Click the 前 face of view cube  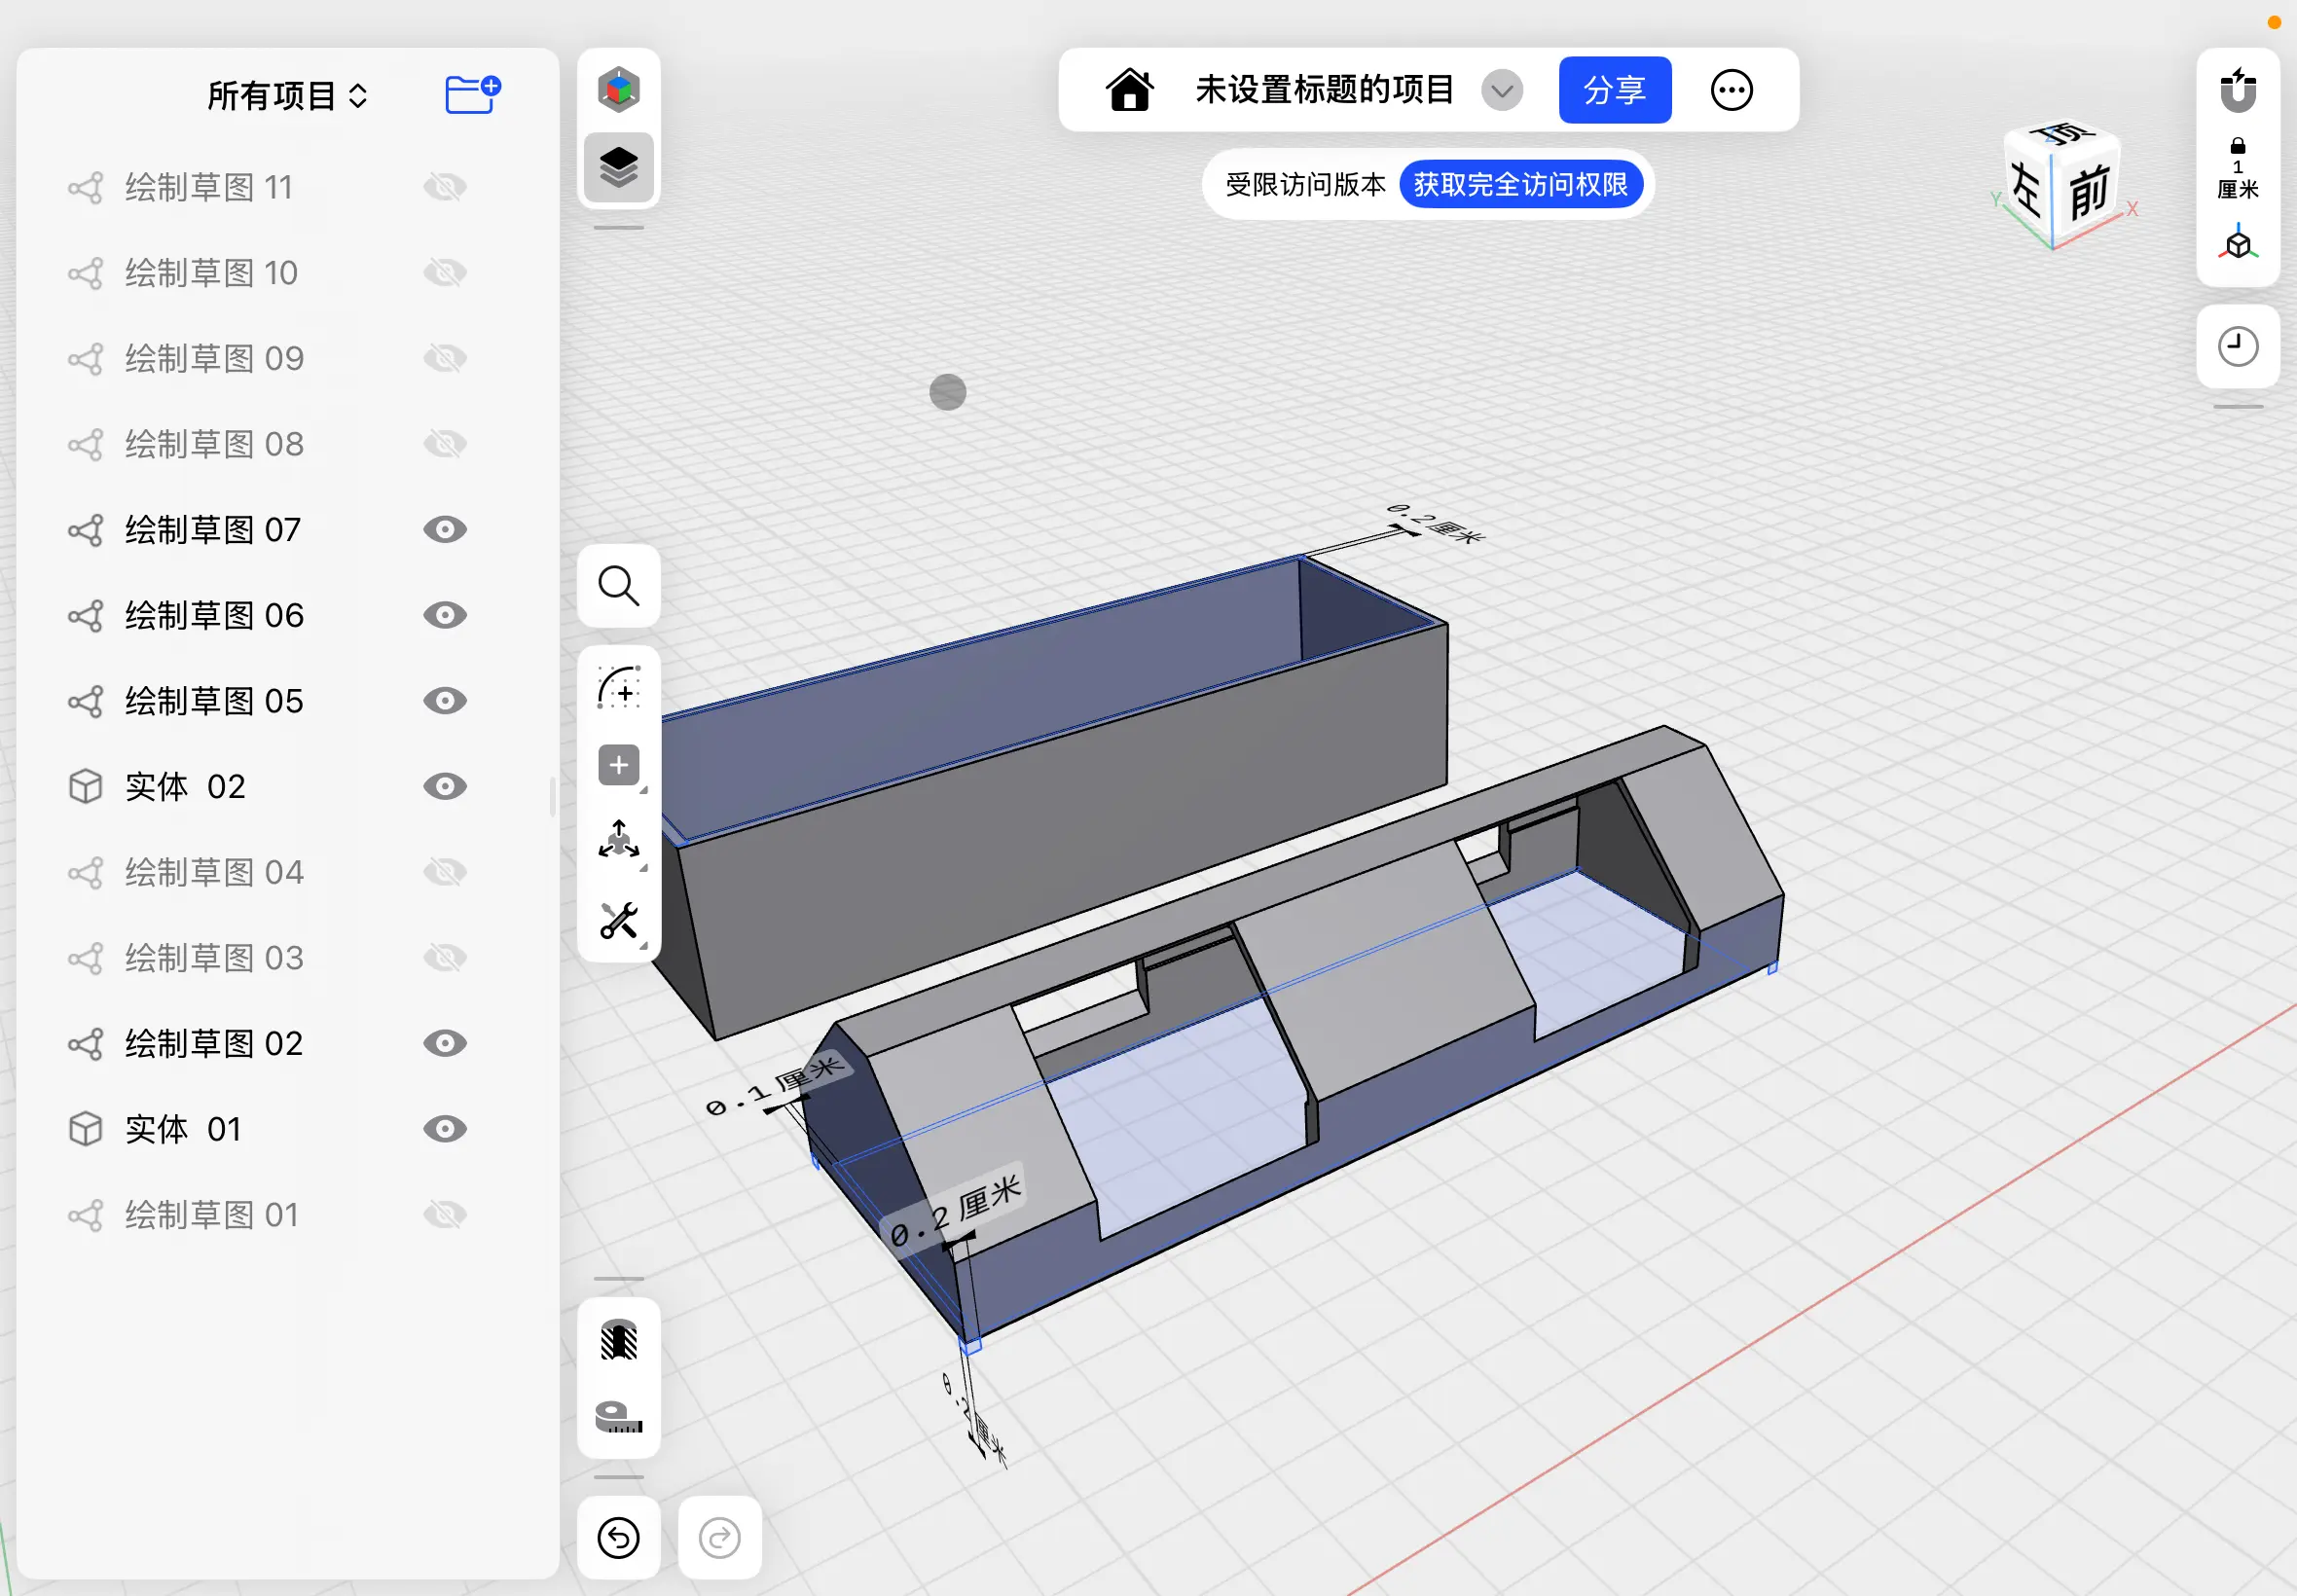(x=2087, y=193)
